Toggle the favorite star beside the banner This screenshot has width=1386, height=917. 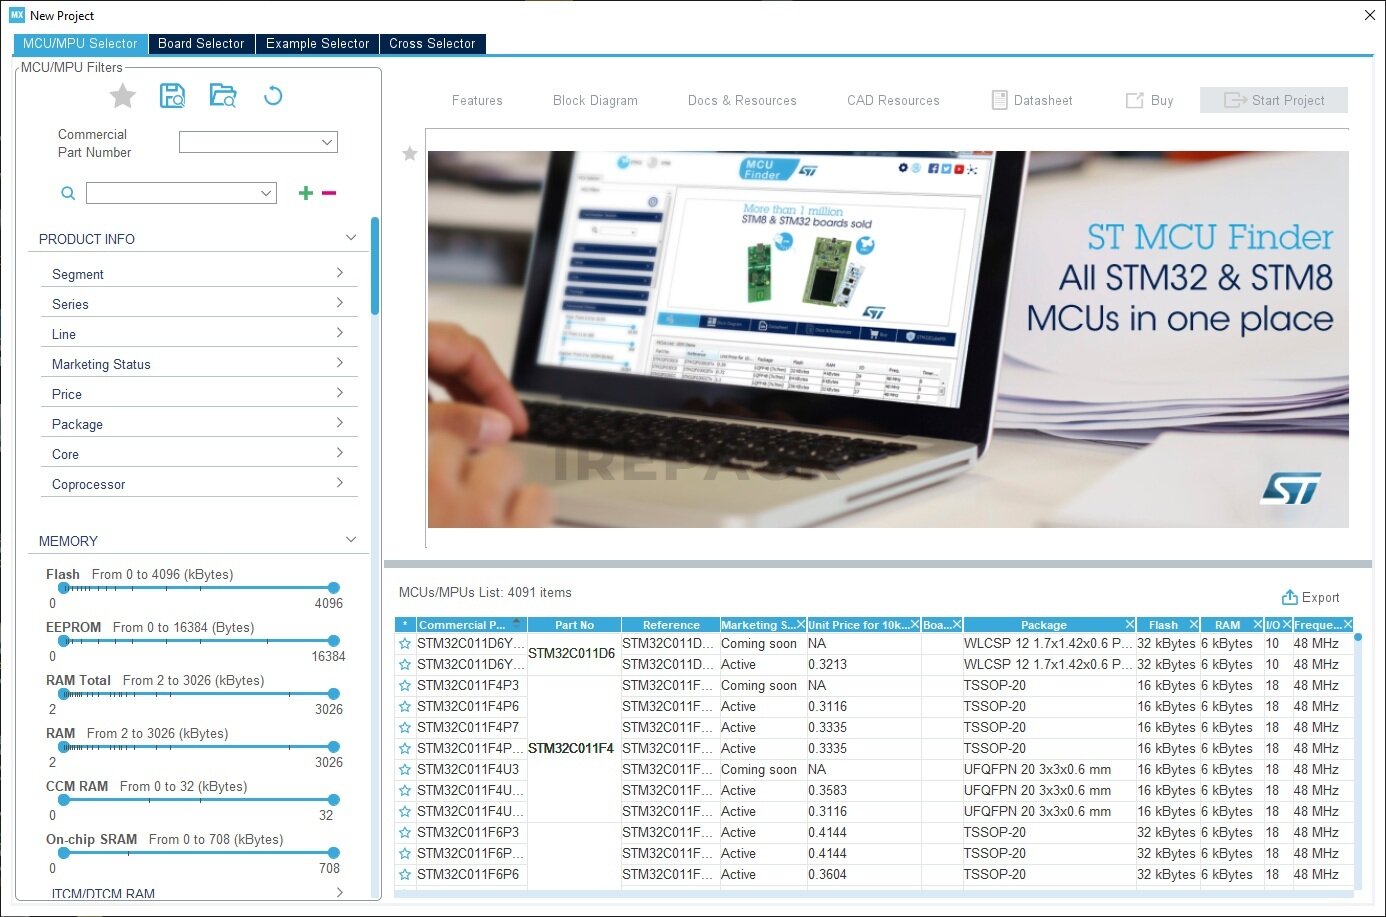409,154
